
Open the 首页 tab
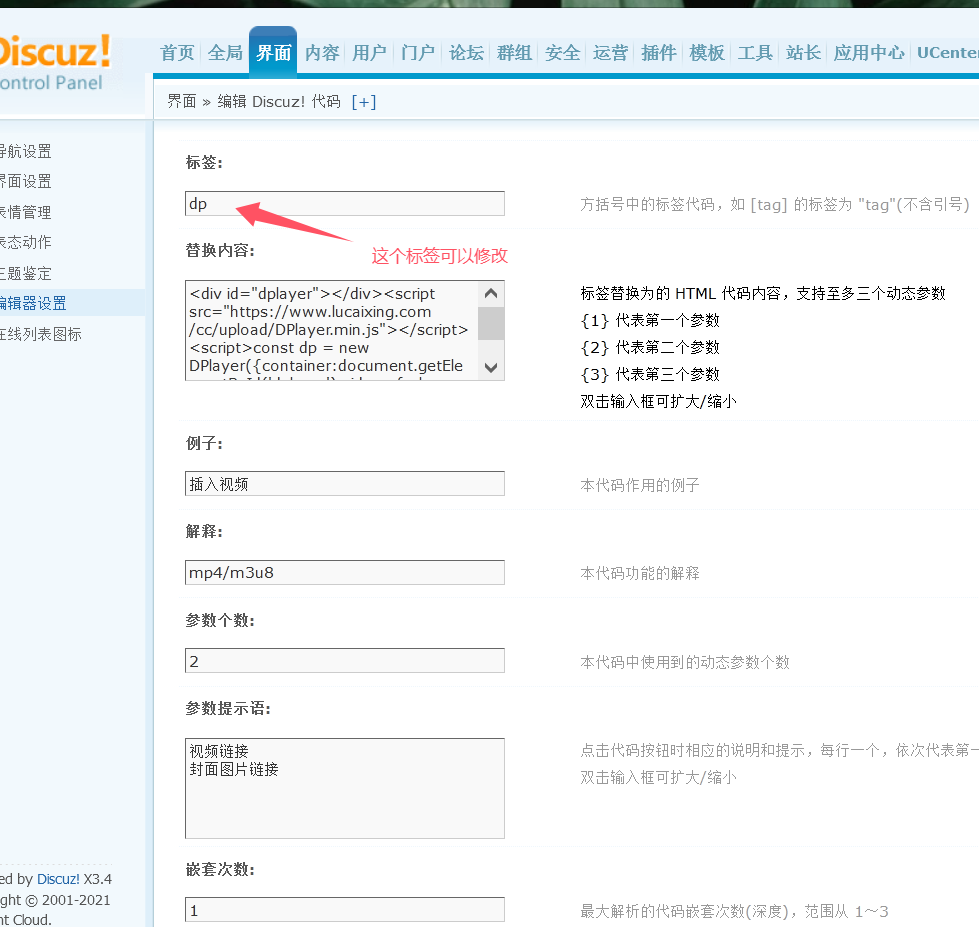177,53
